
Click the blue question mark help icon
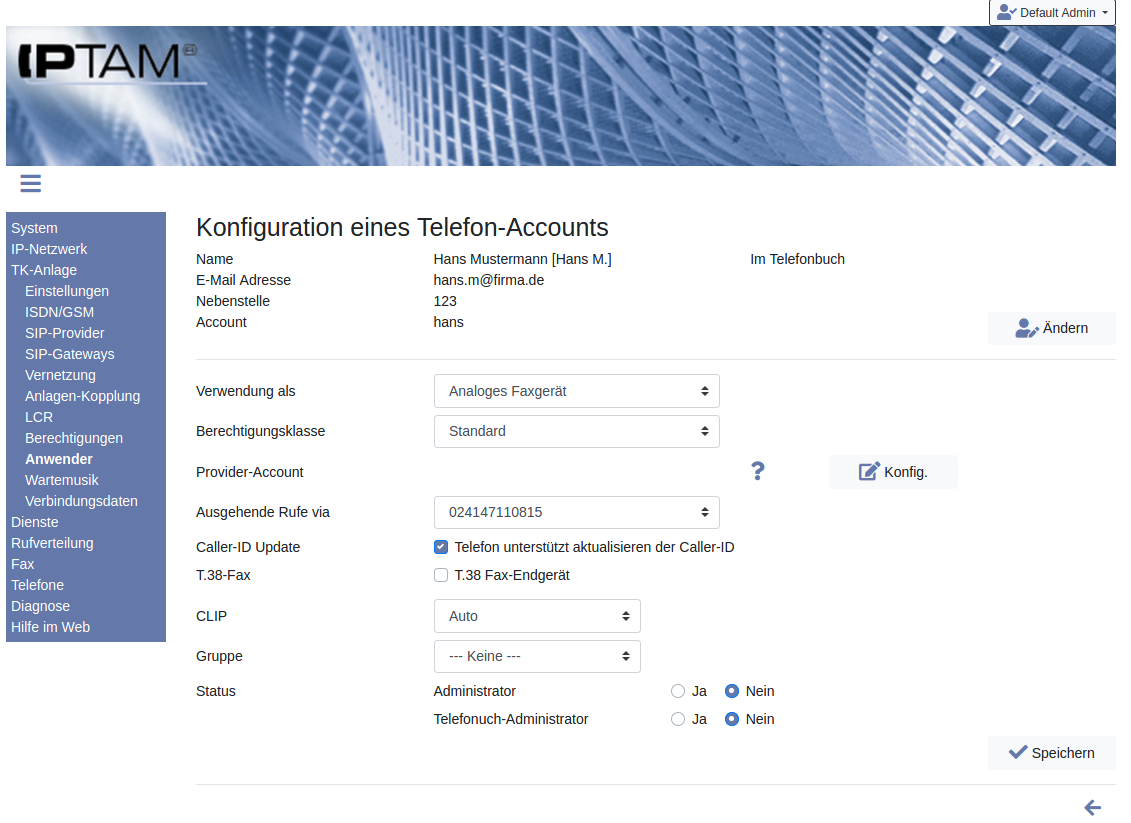coord(757,472)
